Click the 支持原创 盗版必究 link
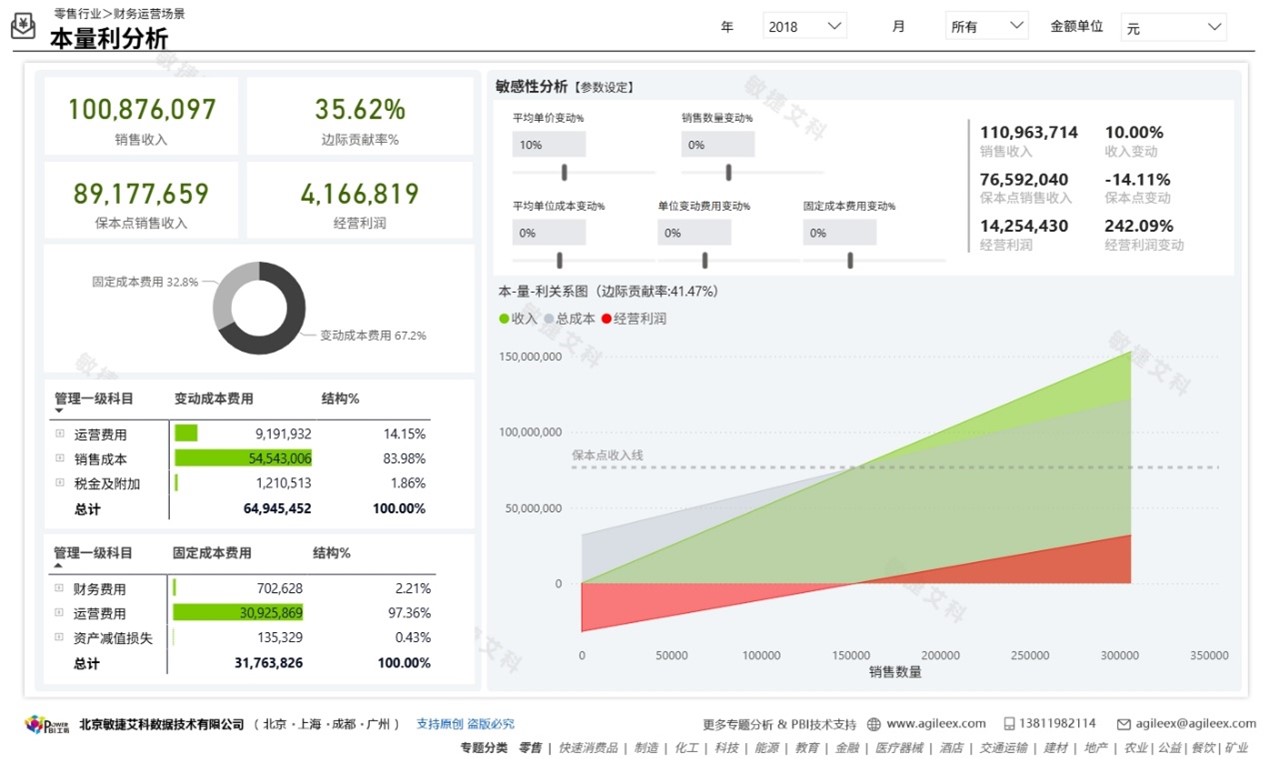The width and height of the screenshot is (1269, 763). (x=468, y=723)
